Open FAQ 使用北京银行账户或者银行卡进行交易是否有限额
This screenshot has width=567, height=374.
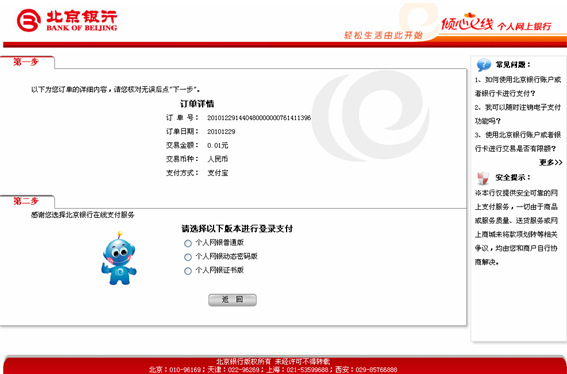pyautogui.click(x=518, y=141)
